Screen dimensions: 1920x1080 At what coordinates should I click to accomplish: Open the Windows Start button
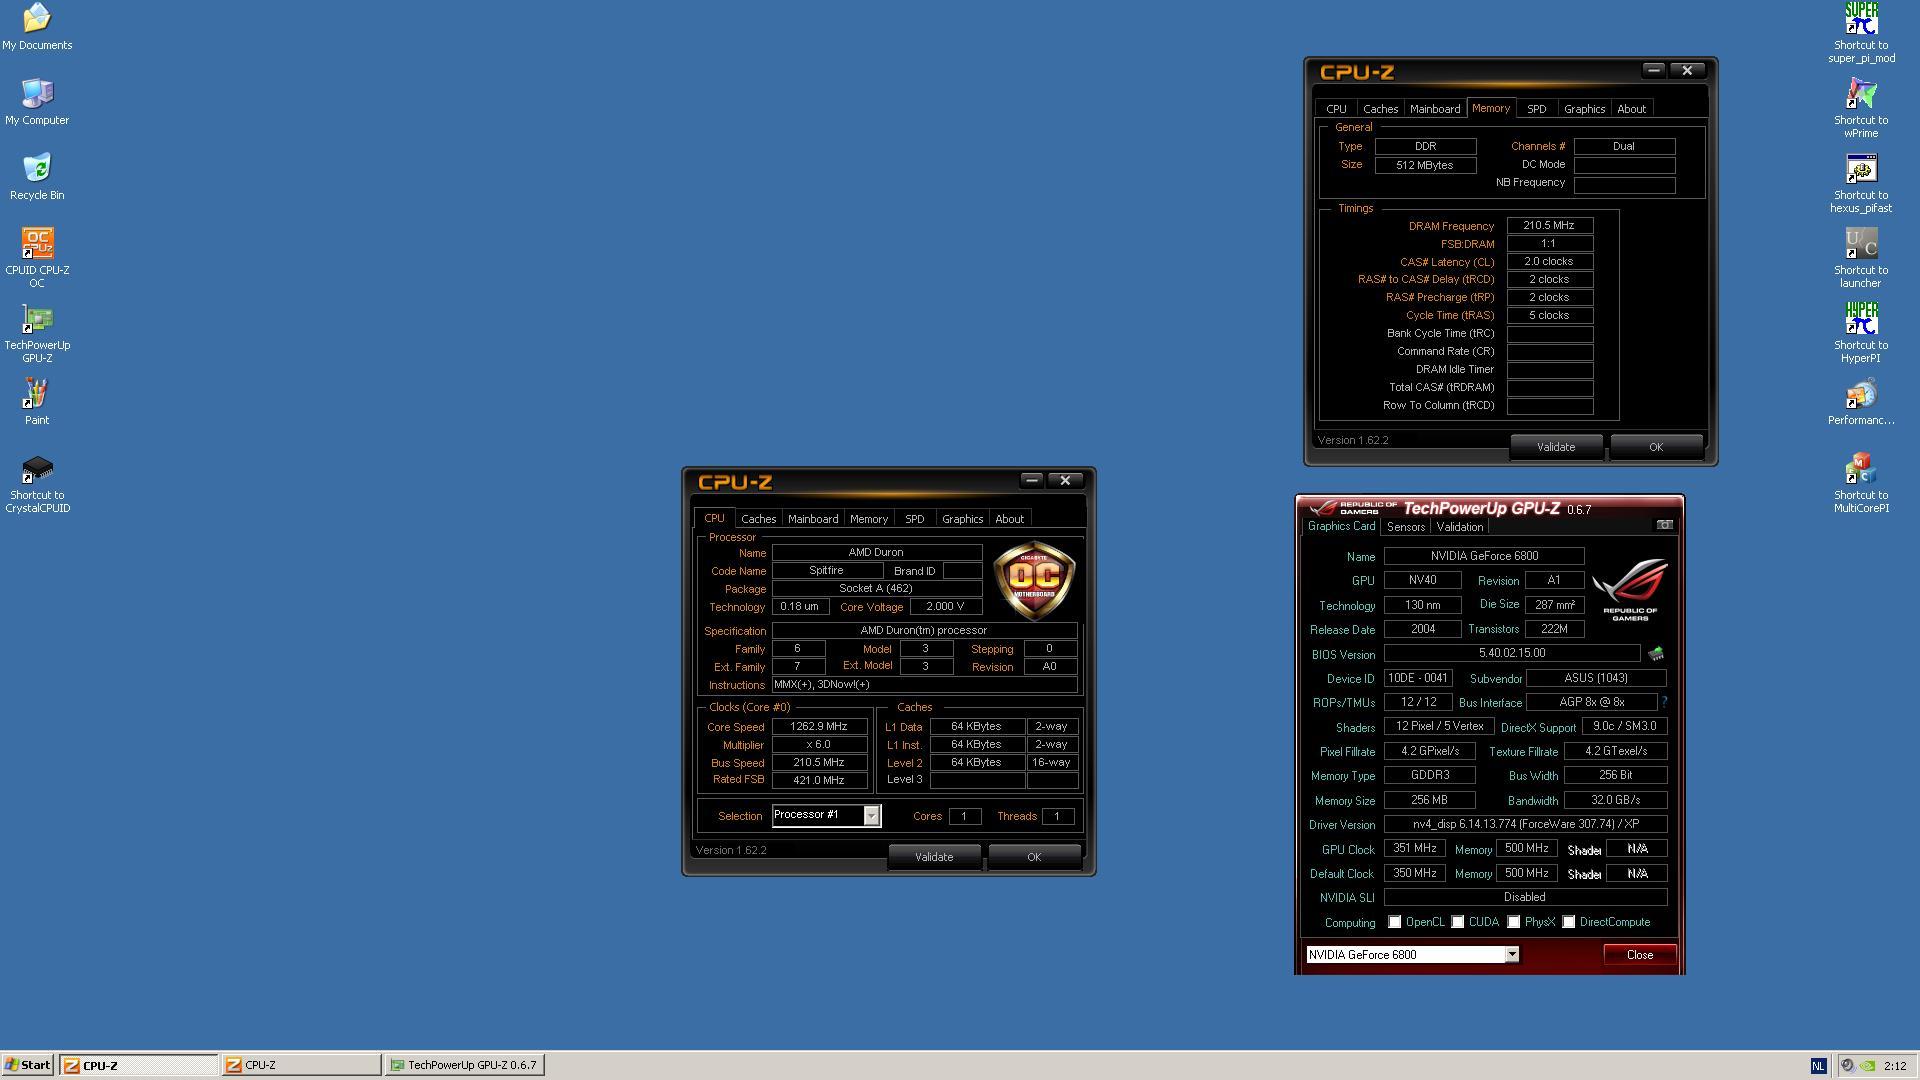28,1065
